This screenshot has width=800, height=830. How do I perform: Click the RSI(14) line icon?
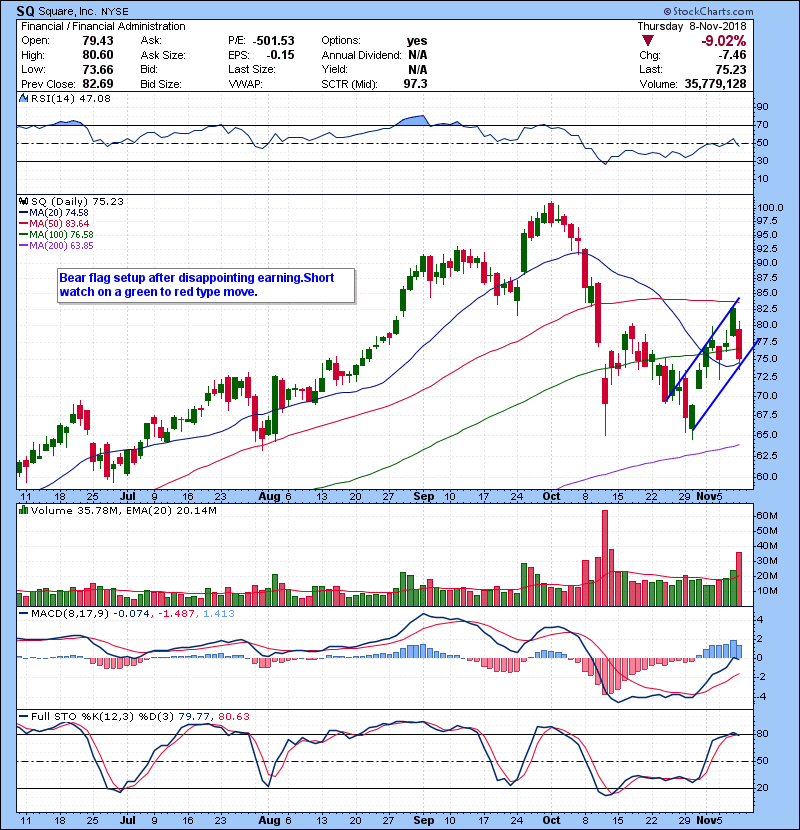click(23, 98)
